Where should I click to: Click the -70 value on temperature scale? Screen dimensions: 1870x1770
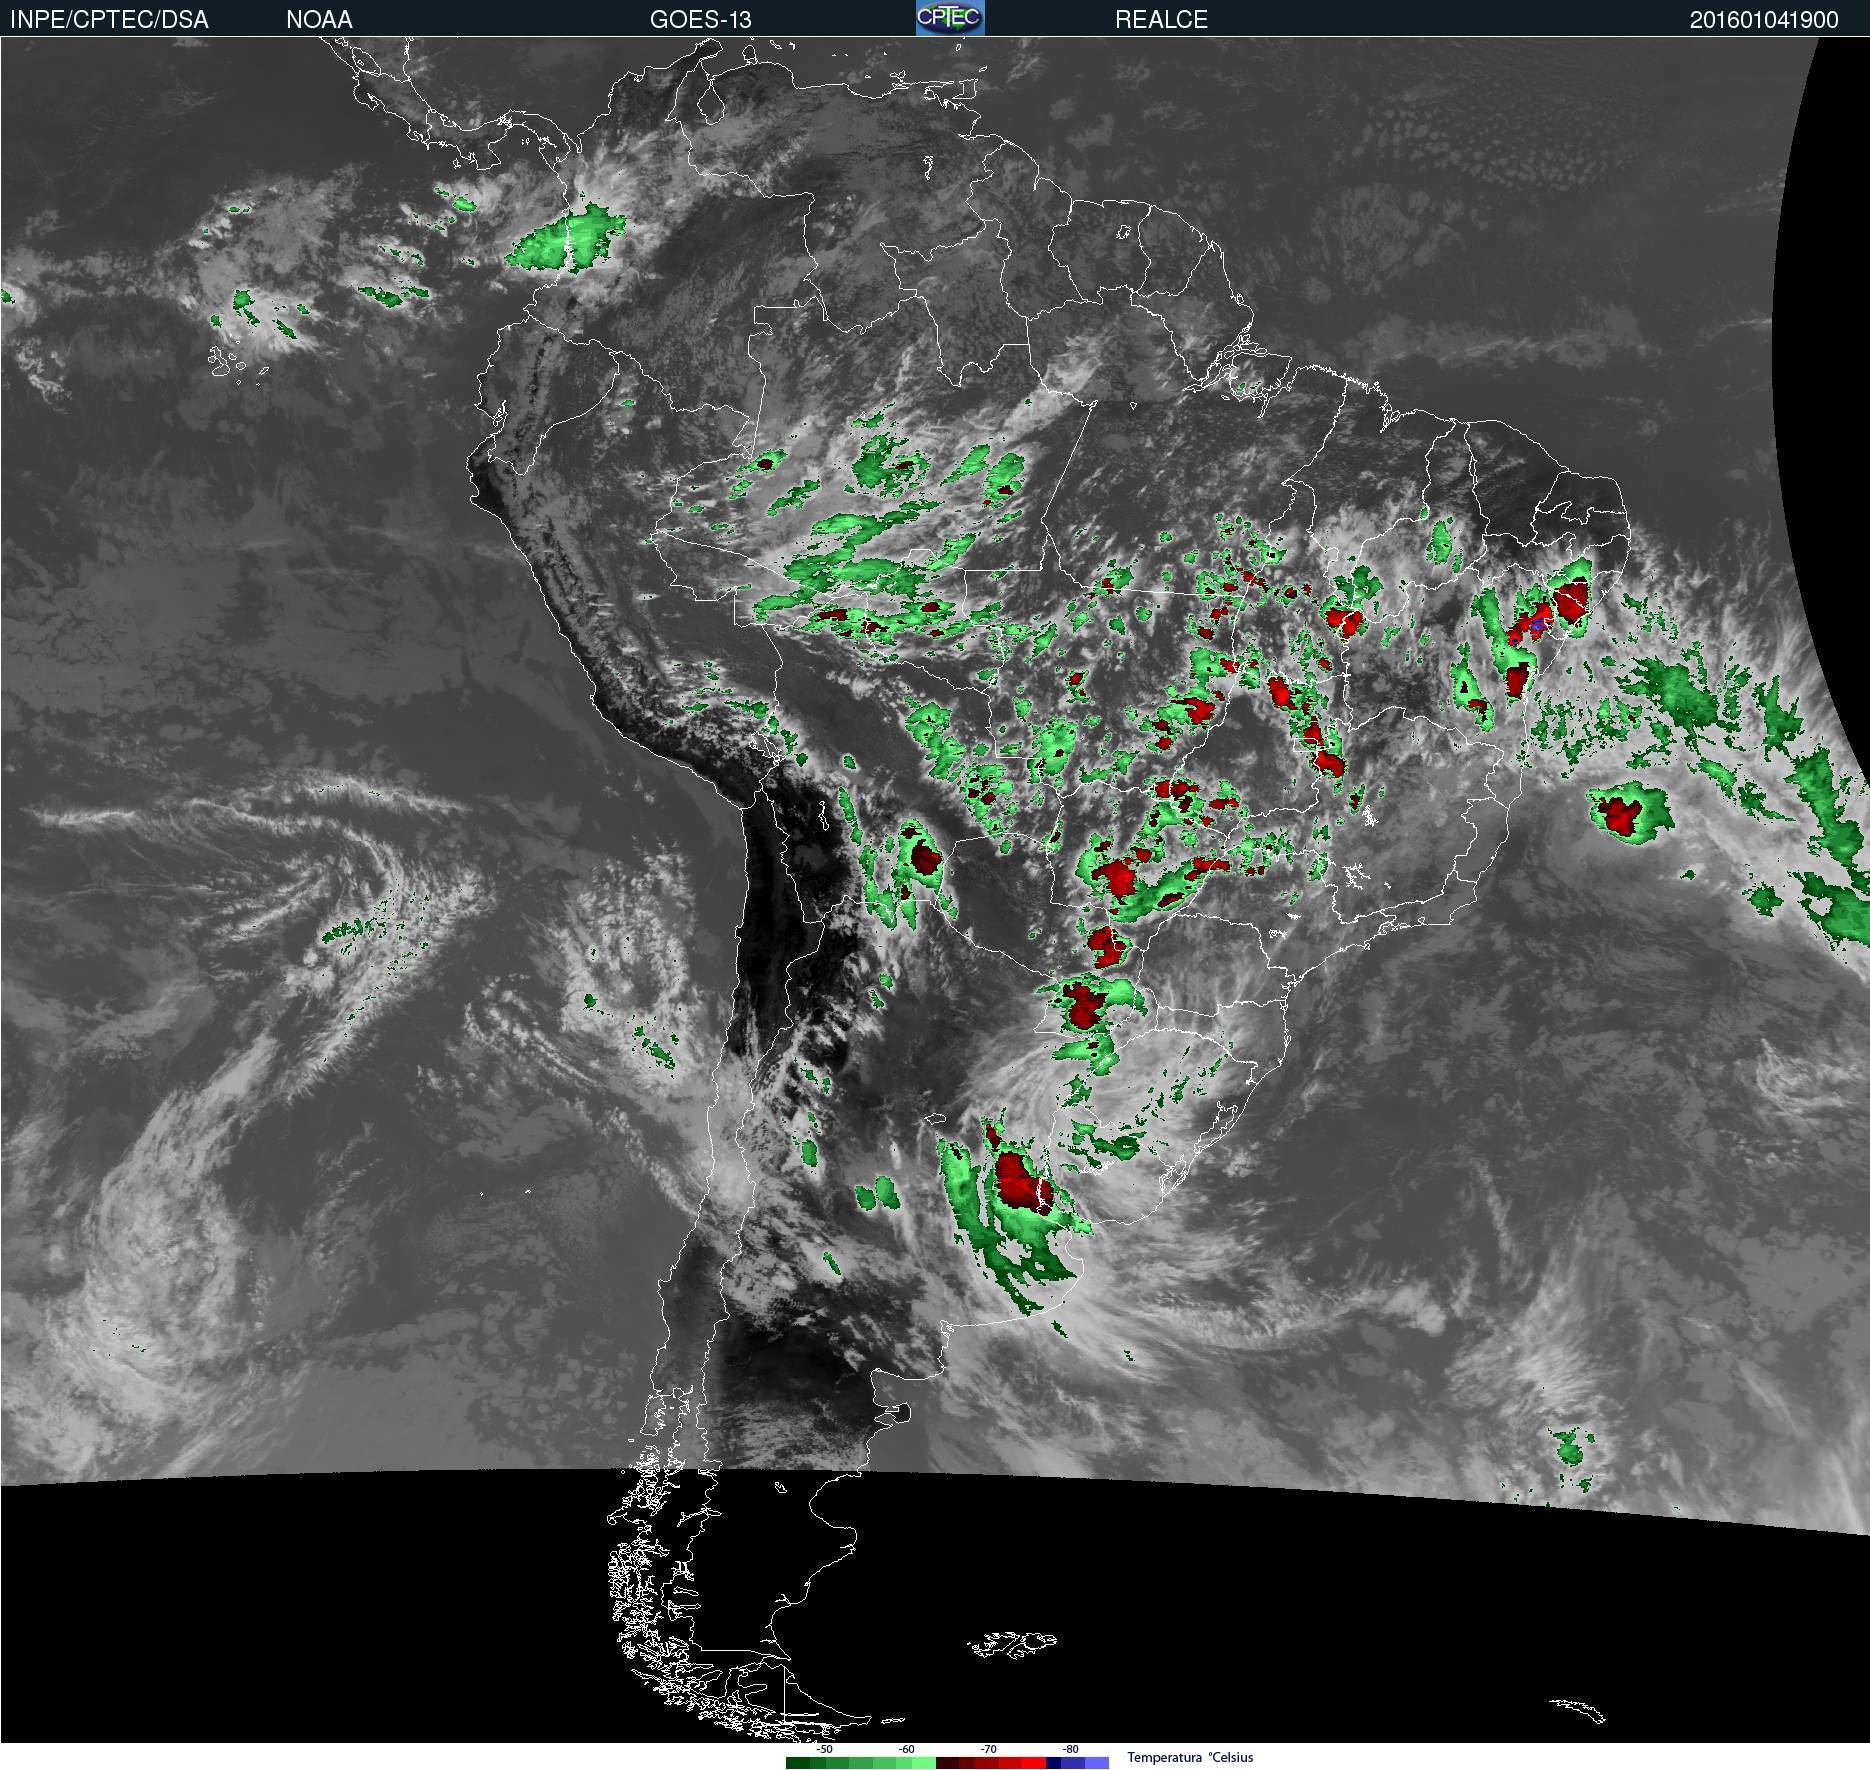coord(988,1749)
